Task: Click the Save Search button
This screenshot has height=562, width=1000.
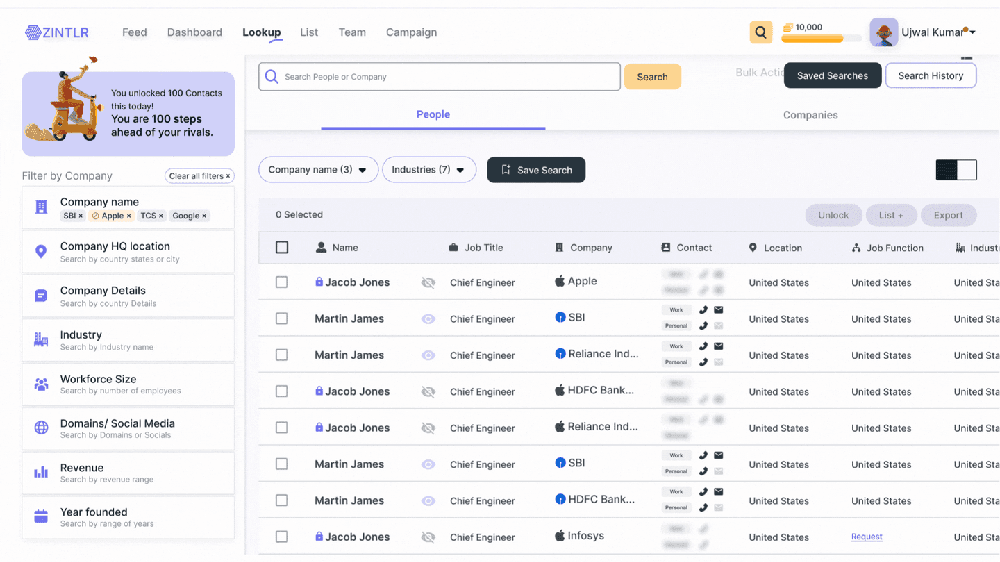Action: click(x=536, y=170)
